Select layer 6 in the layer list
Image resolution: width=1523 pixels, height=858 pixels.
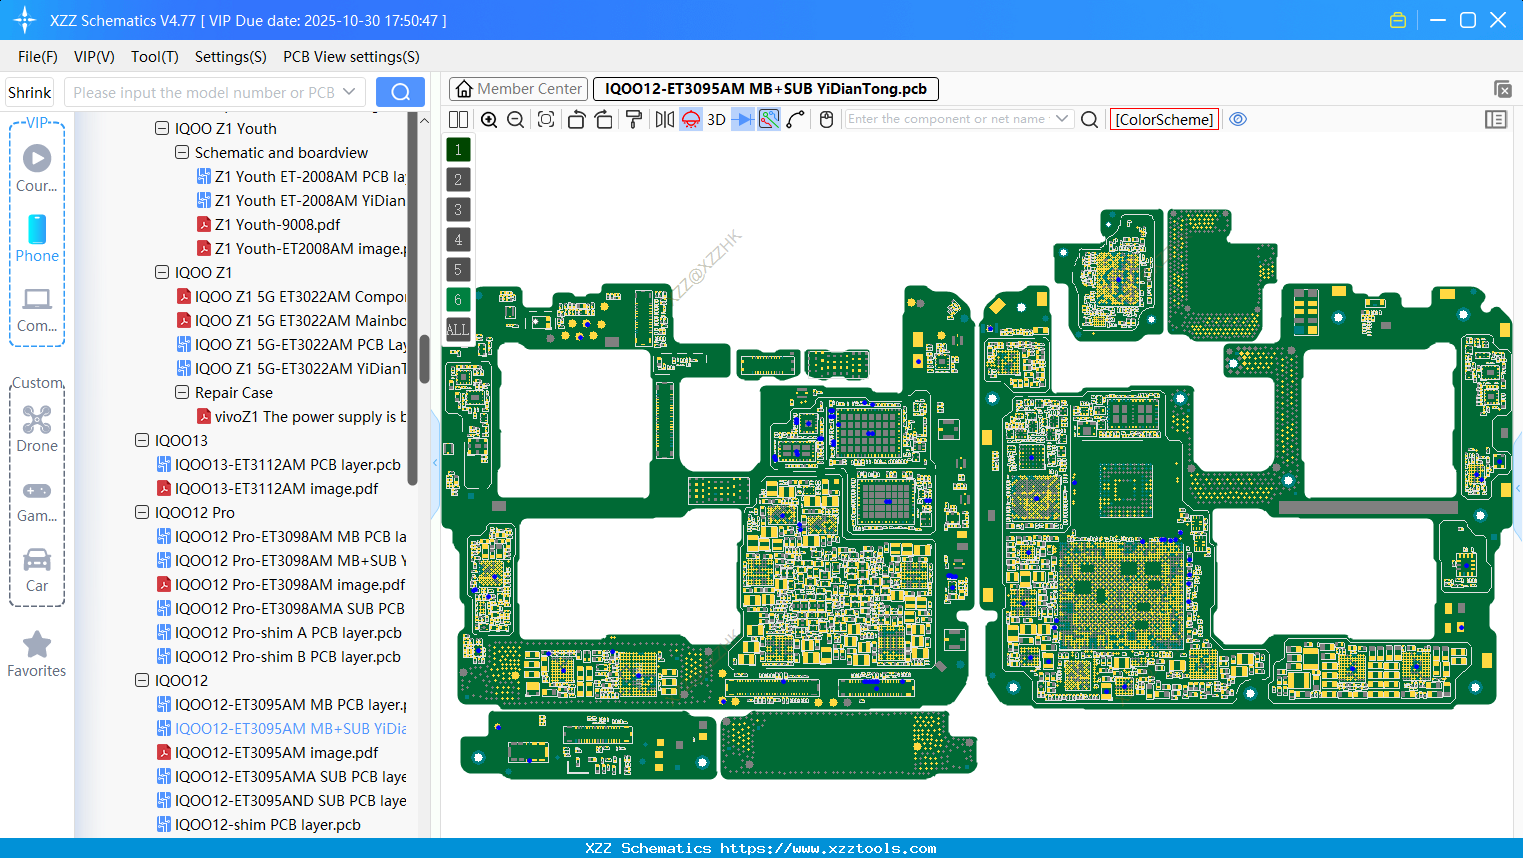(458, 299)
